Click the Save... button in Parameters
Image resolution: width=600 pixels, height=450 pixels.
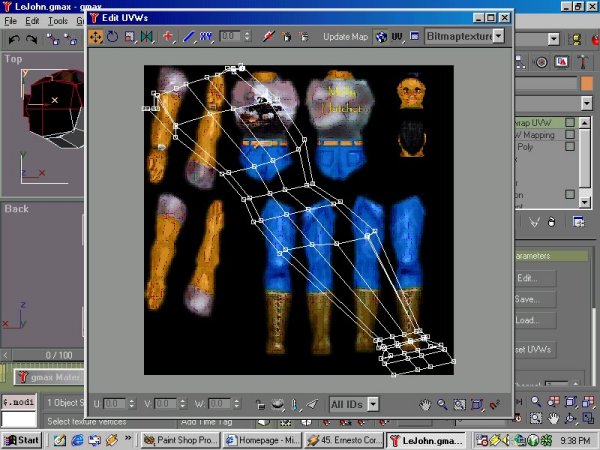pos(535,299)
